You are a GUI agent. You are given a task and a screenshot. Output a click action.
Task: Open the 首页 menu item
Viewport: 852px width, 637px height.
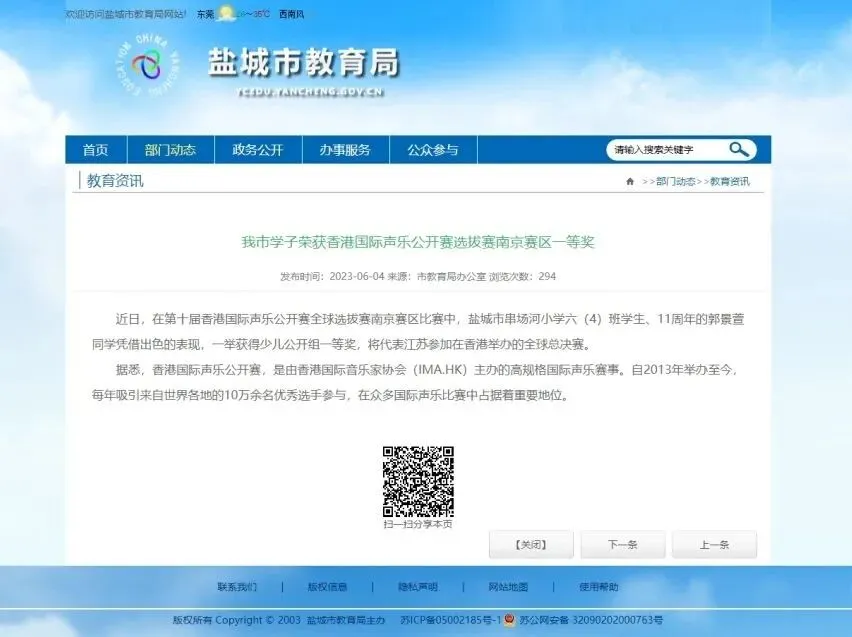(x=96, y=149)
